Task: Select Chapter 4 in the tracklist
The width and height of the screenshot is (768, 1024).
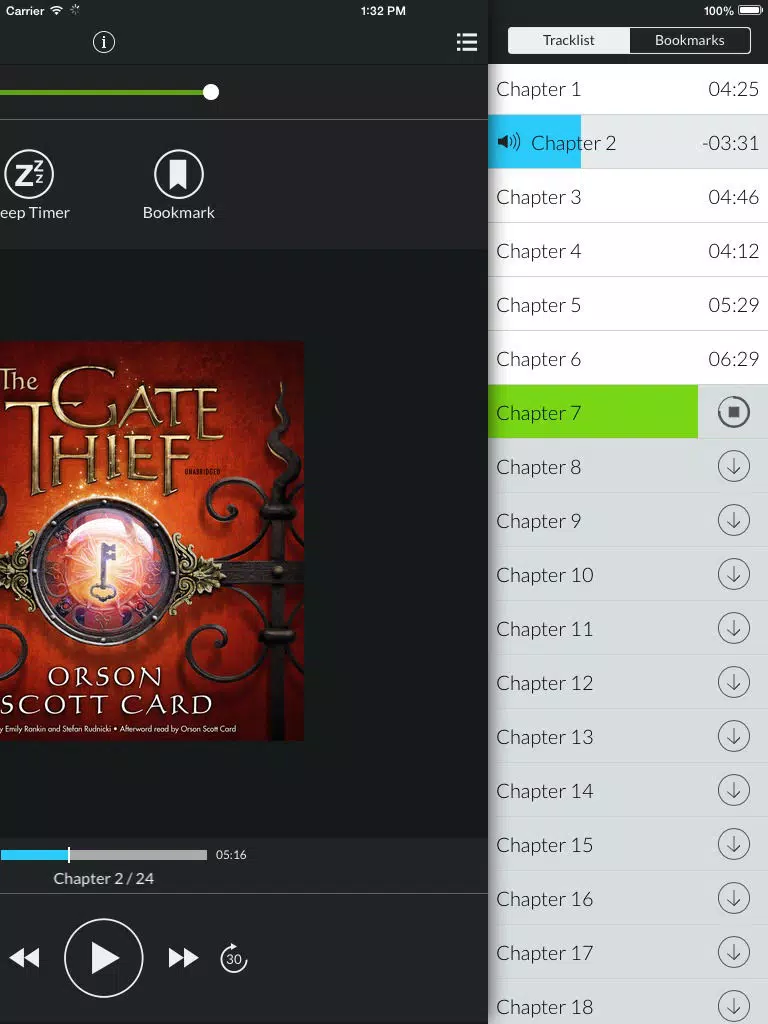Action: (x=628, y=251)
